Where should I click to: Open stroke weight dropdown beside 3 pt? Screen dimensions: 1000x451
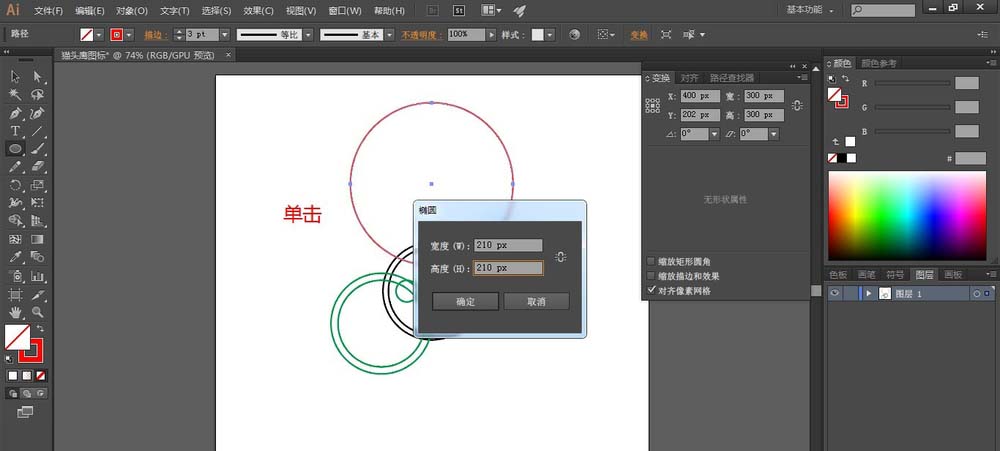(224, 35)
